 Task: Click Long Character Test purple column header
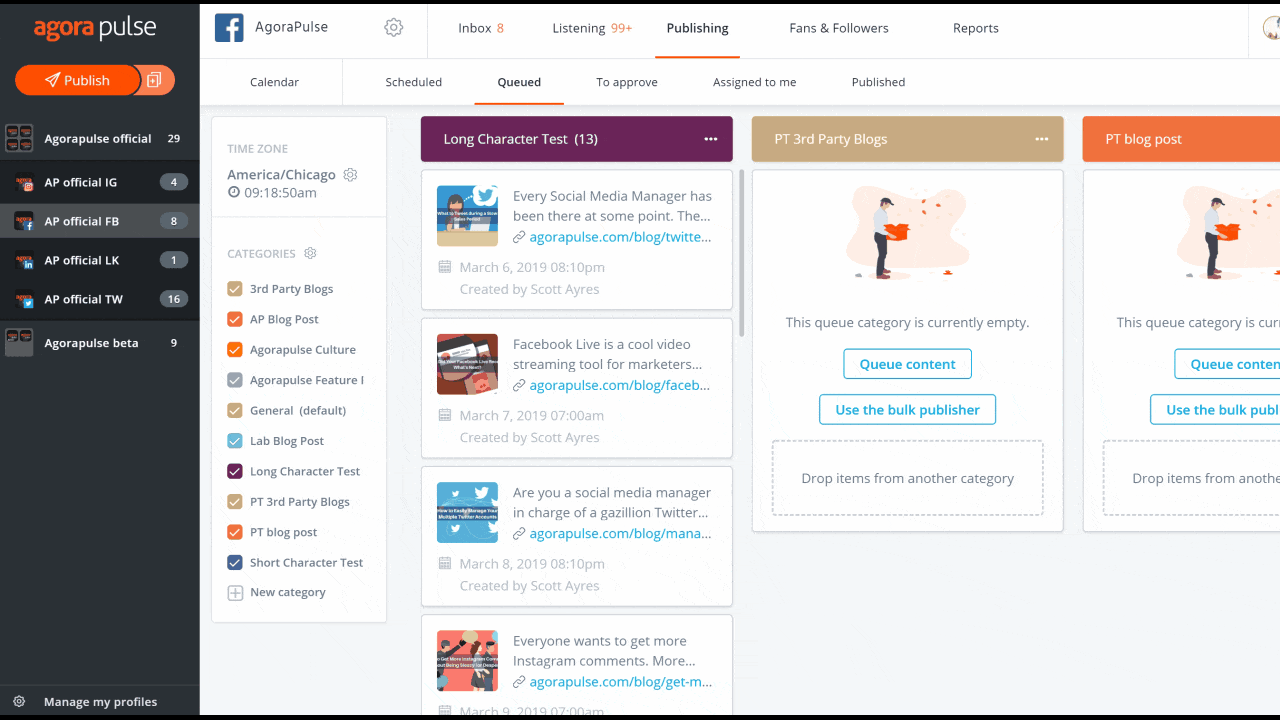pos(577,139)
